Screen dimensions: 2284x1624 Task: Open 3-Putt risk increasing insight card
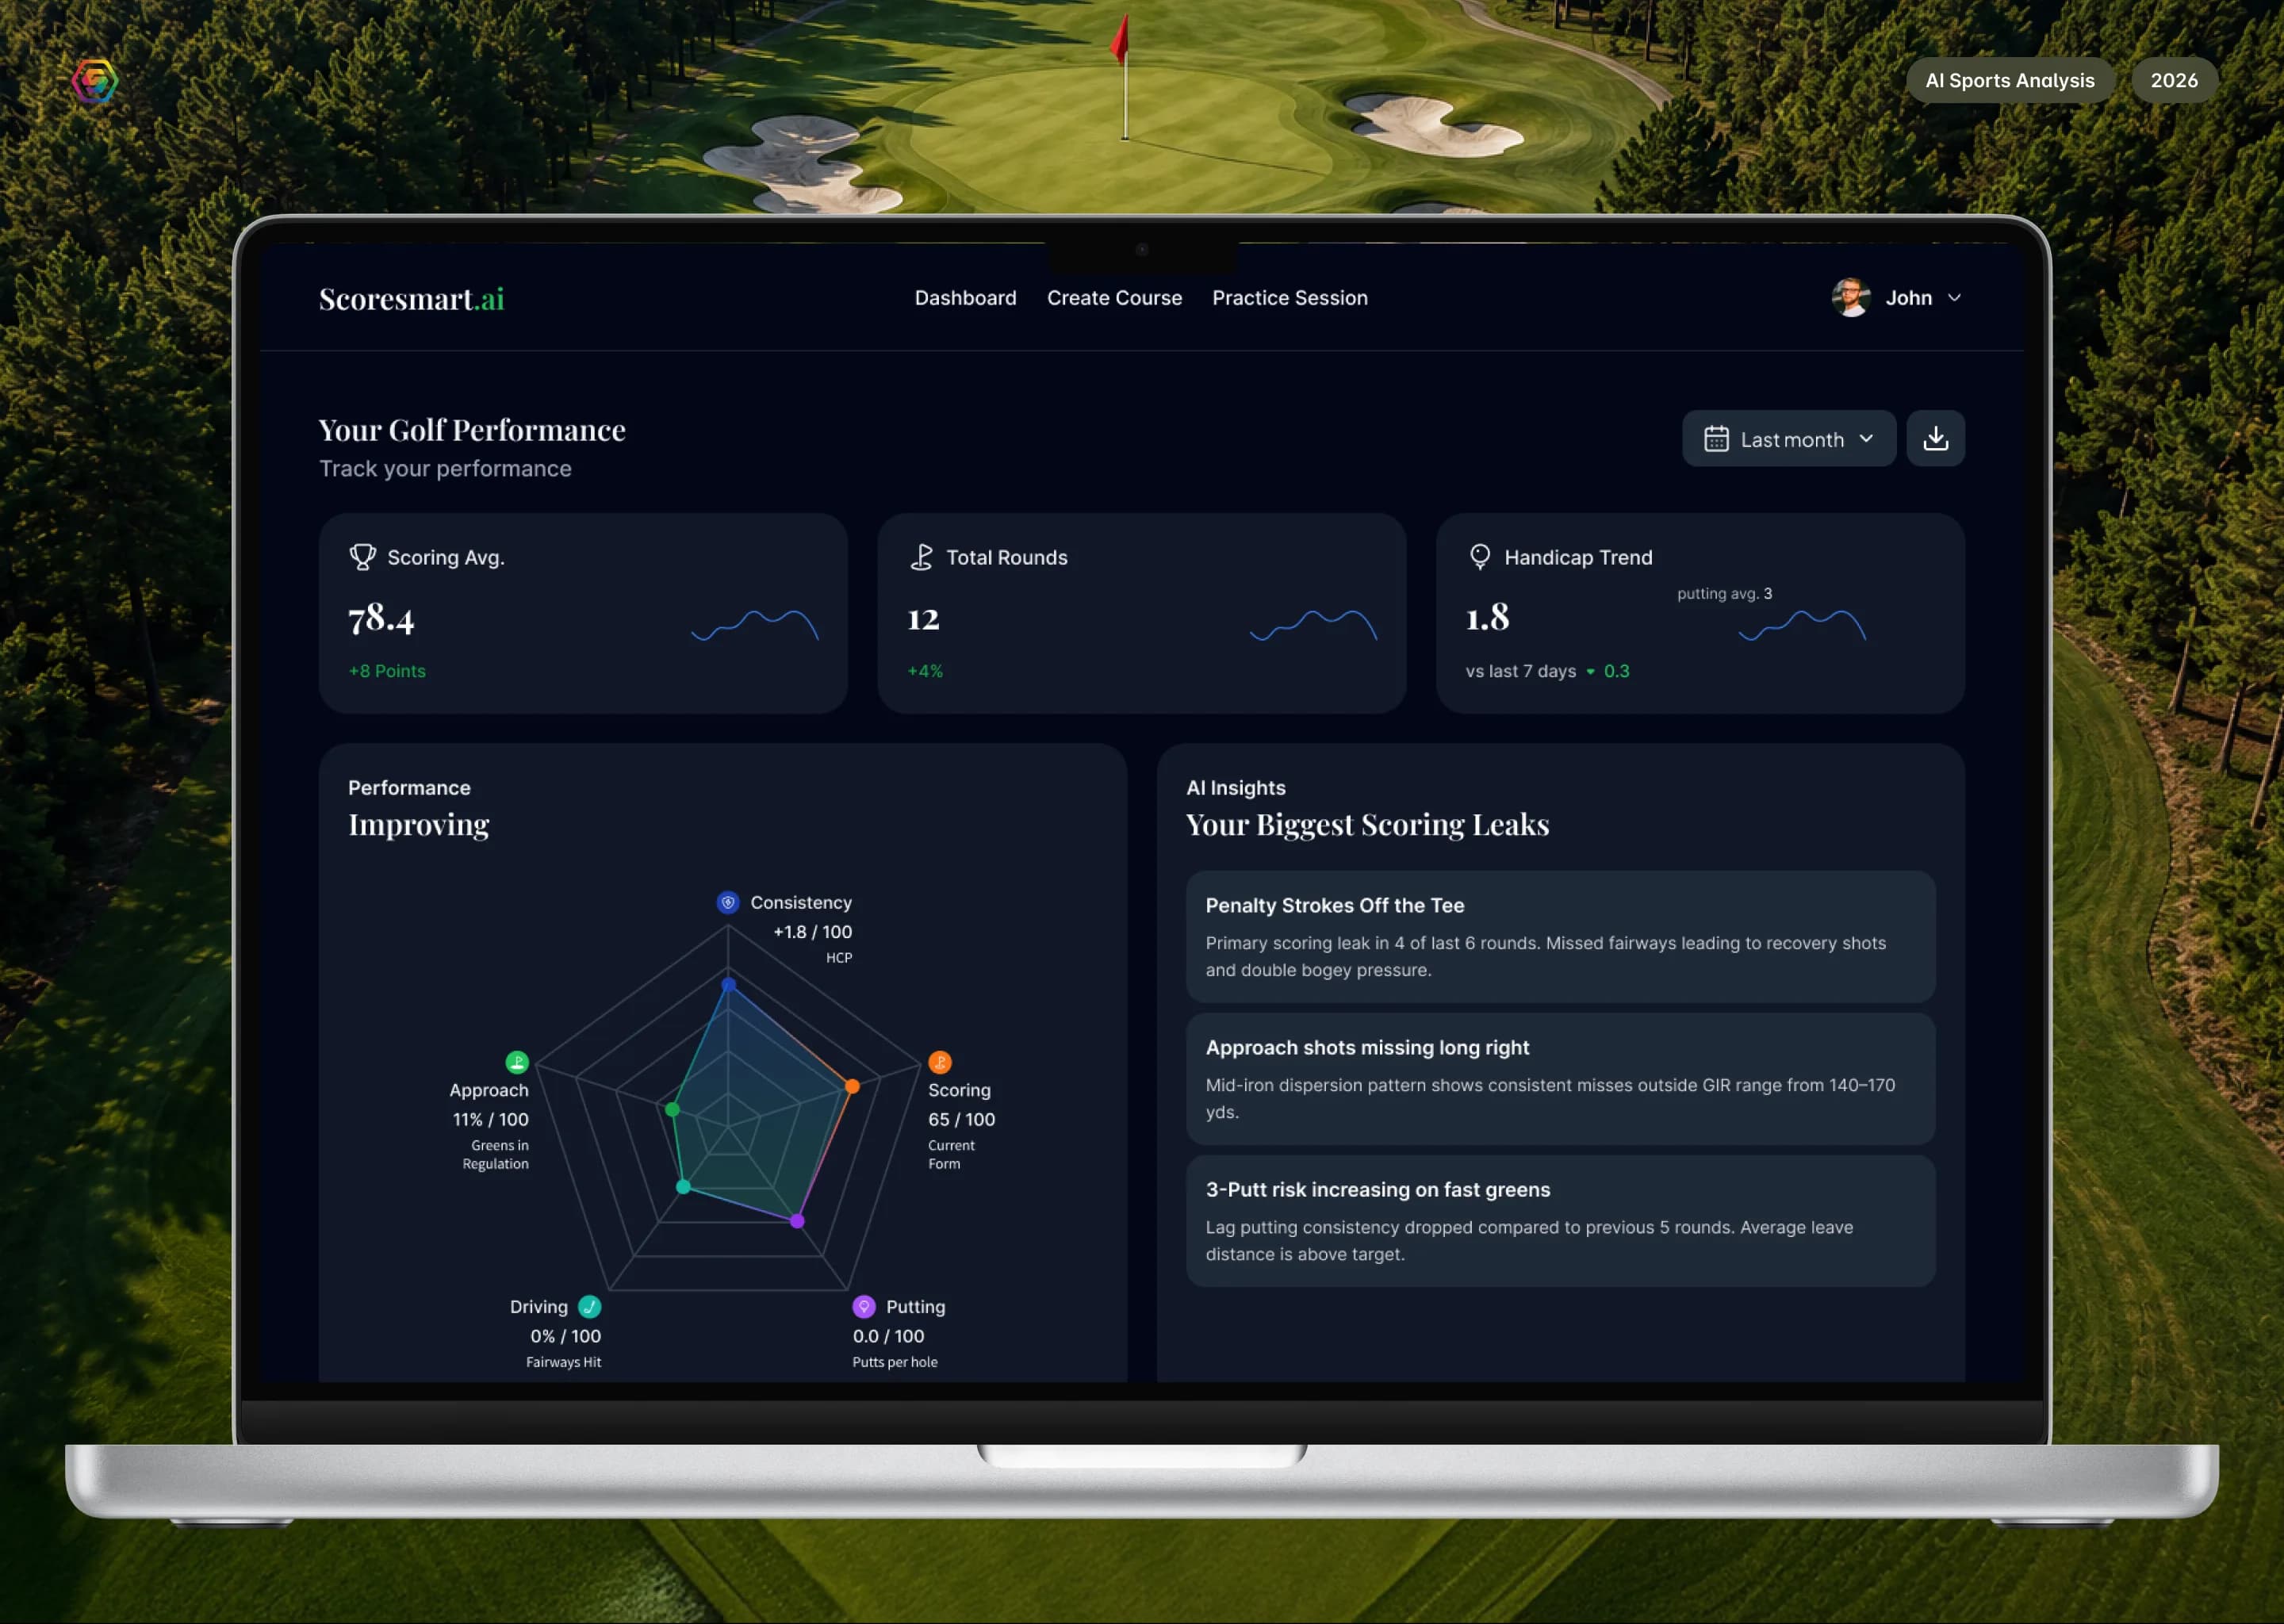(x=1560, y=1220)
